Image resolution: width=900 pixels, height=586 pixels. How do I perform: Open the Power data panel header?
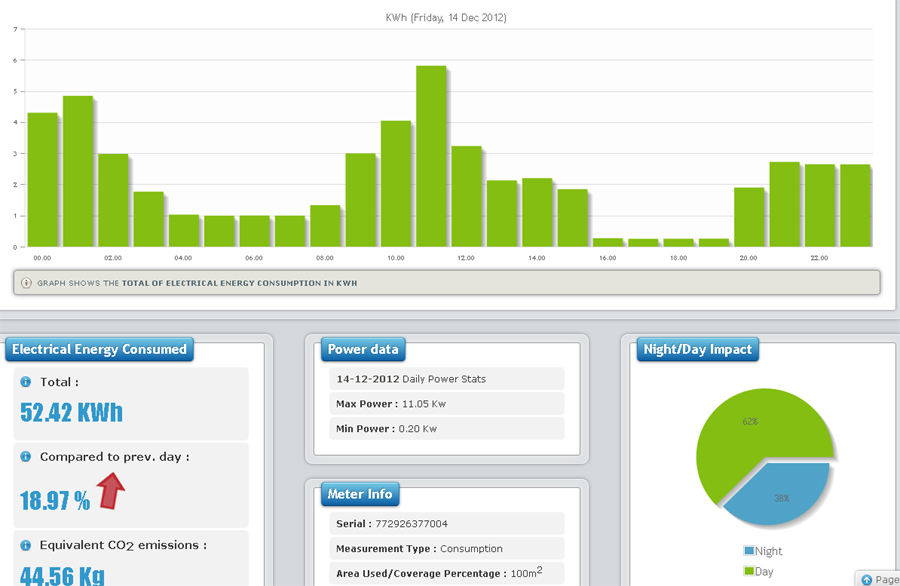(x=363, y=349)
